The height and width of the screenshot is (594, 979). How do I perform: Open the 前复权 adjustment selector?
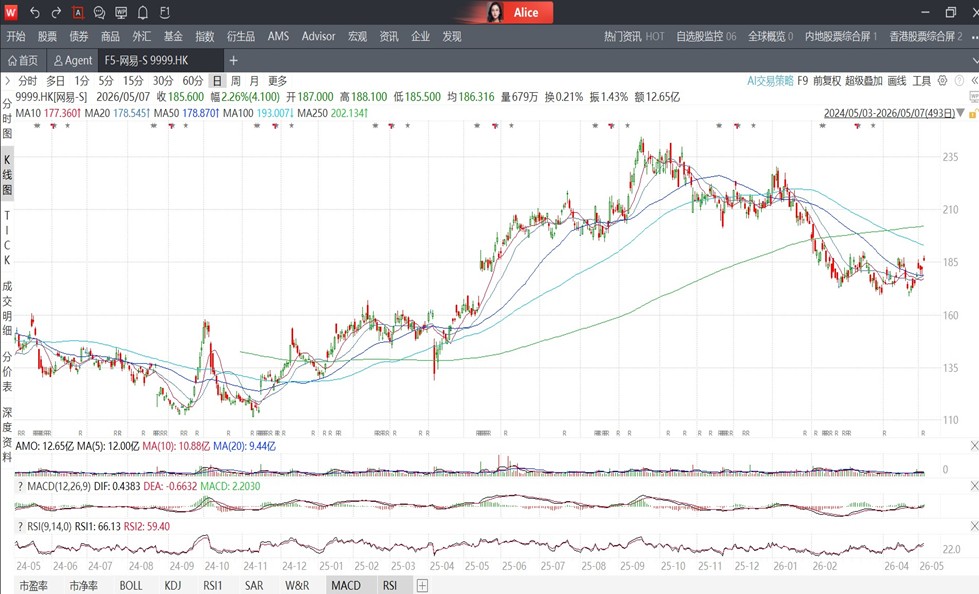[827, 81]
